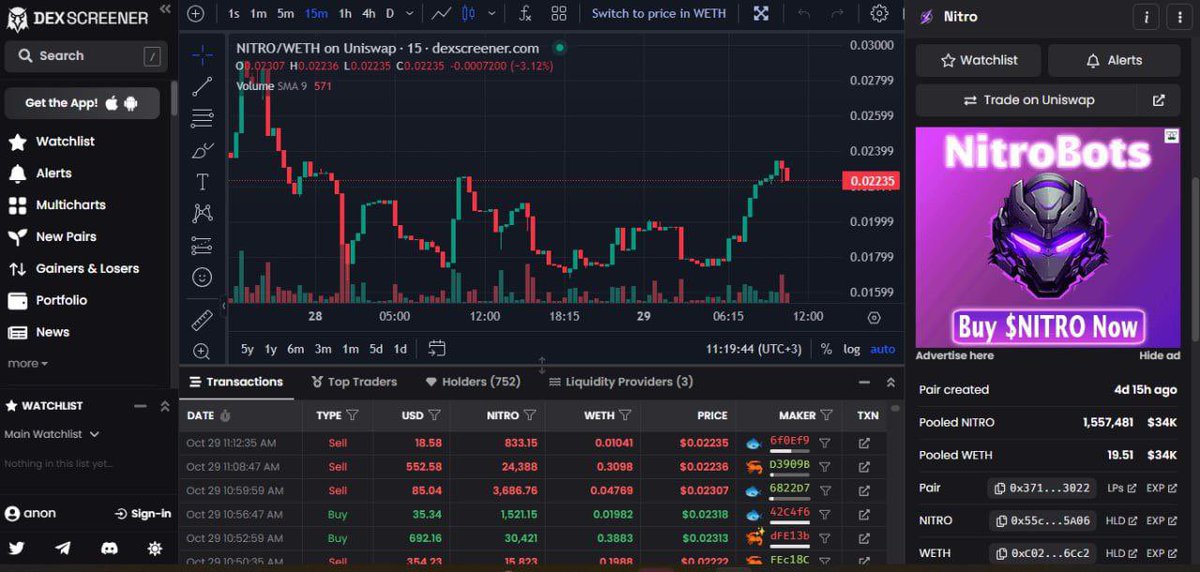Switch to the Holders (752) tab
The width and height of the screenshot is (1200, 572).
pos(473,382)
